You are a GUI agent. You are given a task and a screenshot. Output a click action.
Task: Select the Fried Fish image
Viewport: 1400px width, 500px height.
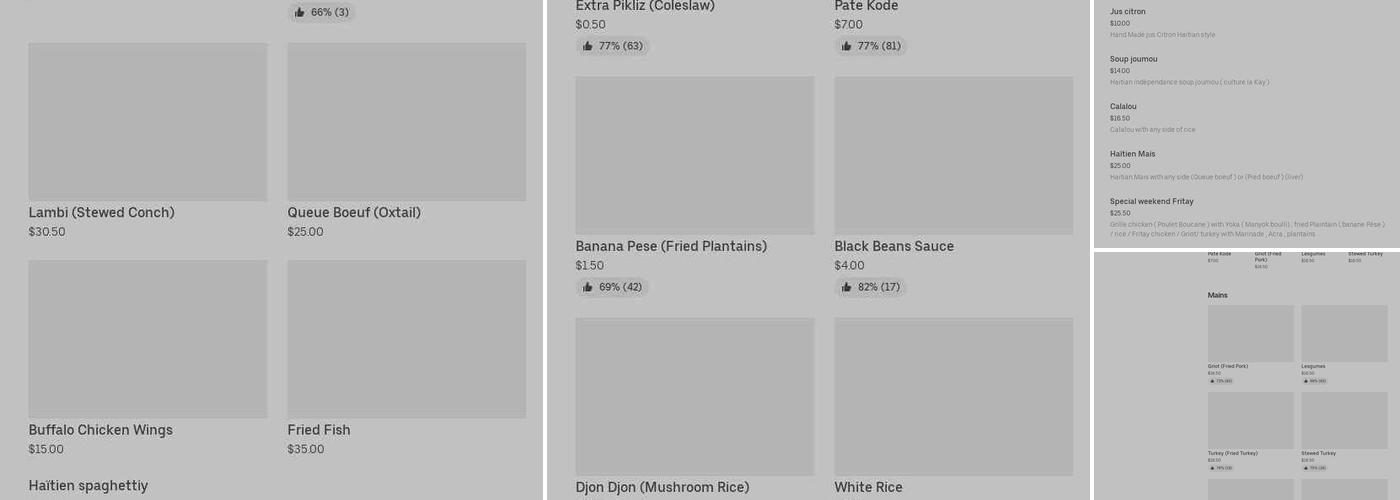coord(406,339)
